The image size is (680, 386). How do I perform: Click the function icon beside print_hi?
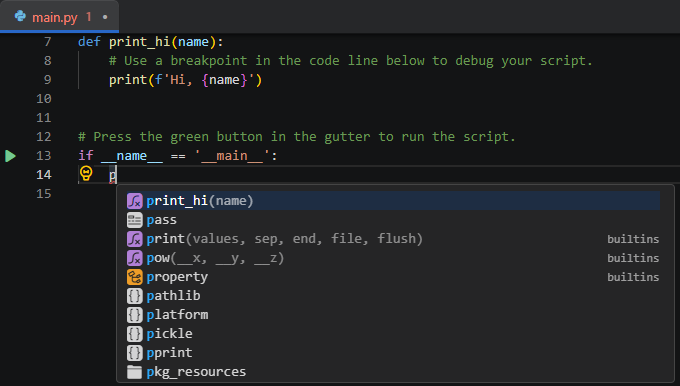[134, 201]
